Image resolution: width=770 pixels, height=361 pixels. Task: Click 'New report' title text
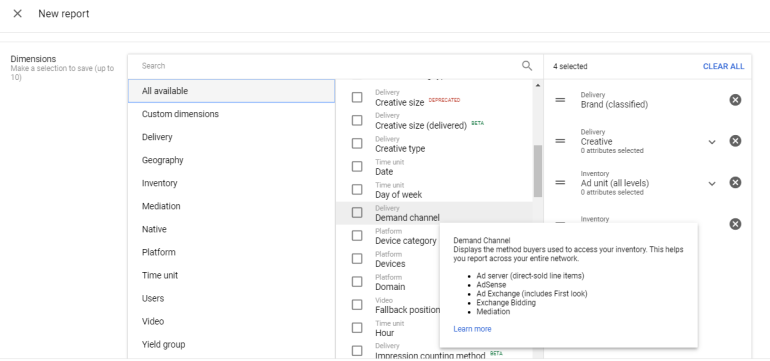point(64,14)
